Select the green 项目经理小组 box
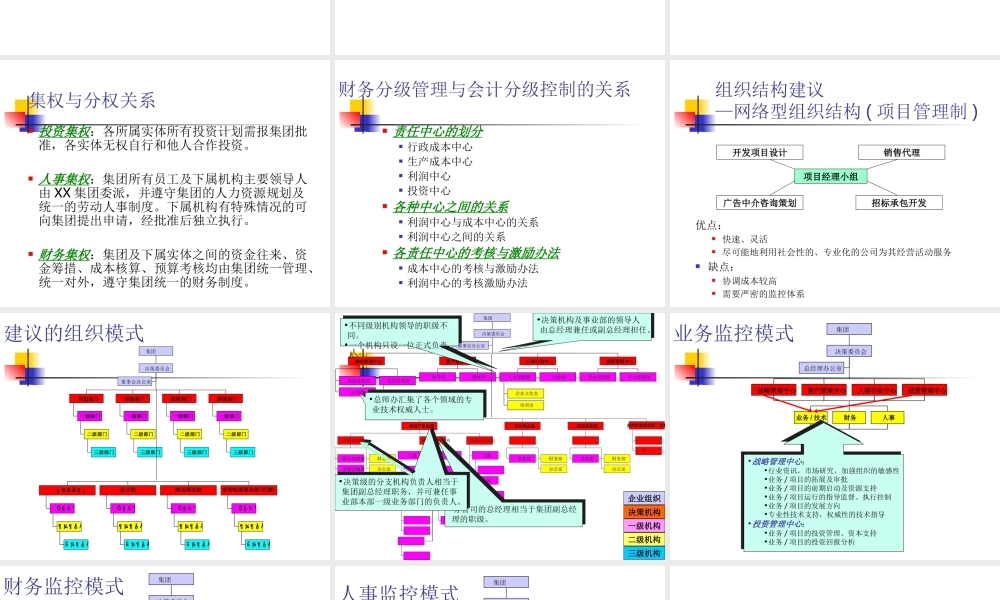 tap(833, 174)
